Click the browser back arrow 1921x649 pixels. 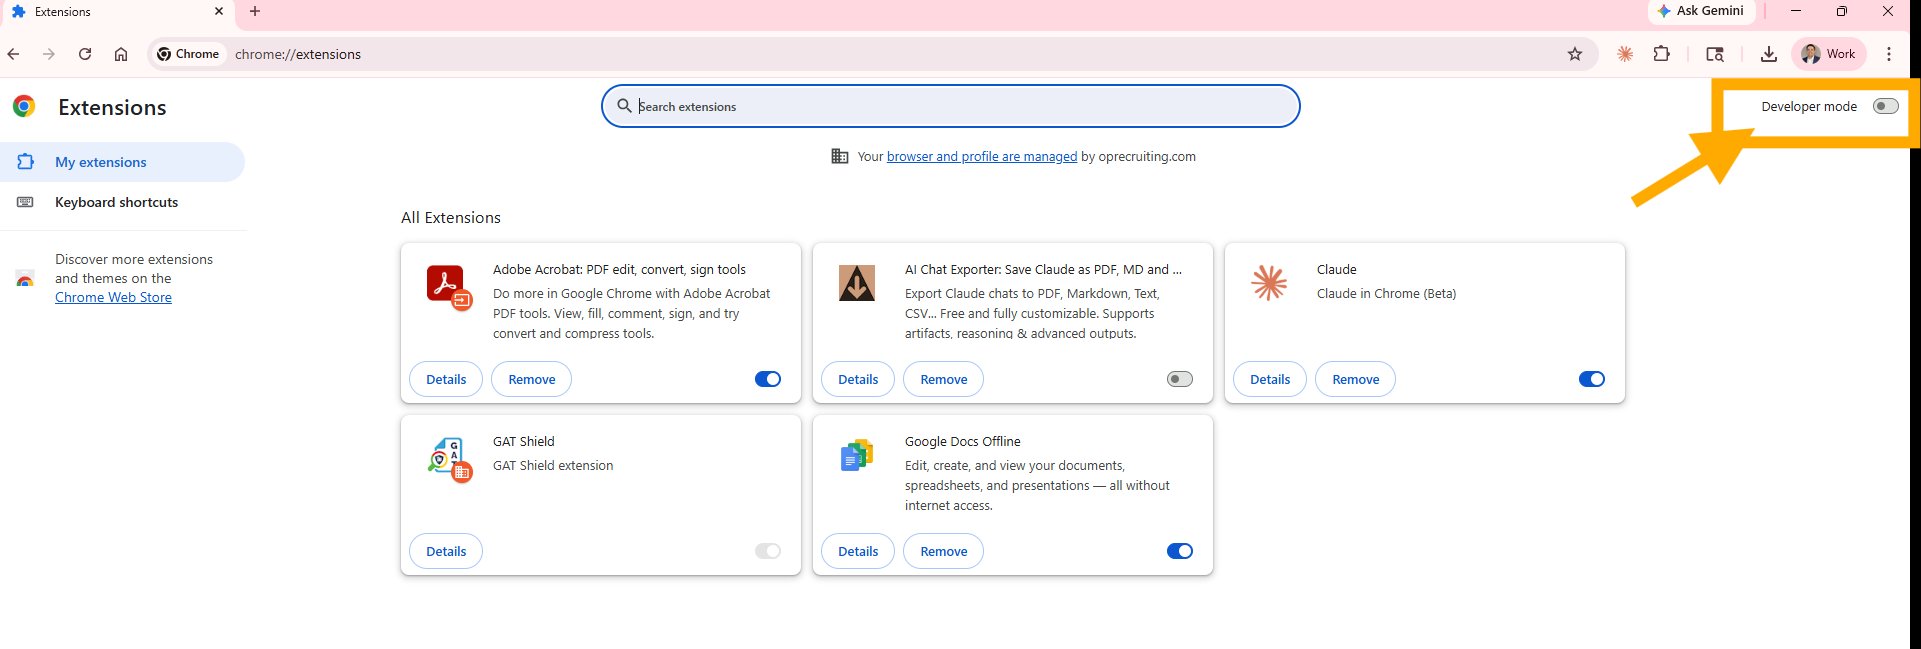pyautogui.click(x=13, y=54)
